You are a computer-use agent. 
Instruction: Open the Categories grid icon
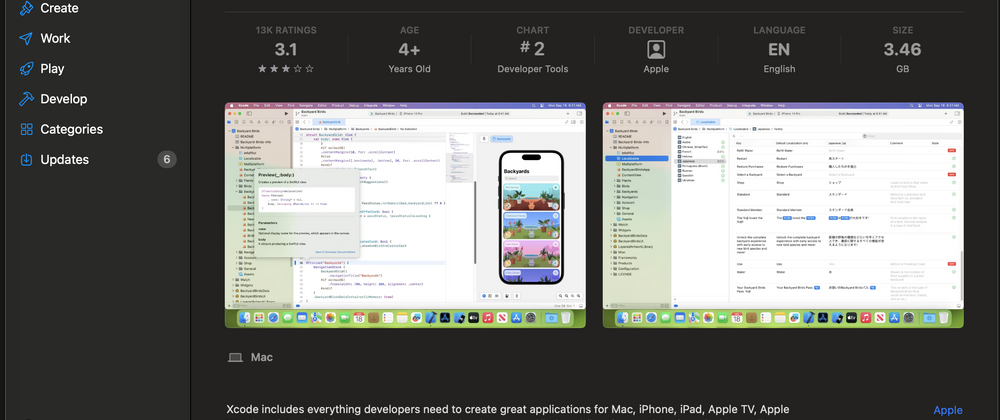pyautogui.click(x=26, y=129)
